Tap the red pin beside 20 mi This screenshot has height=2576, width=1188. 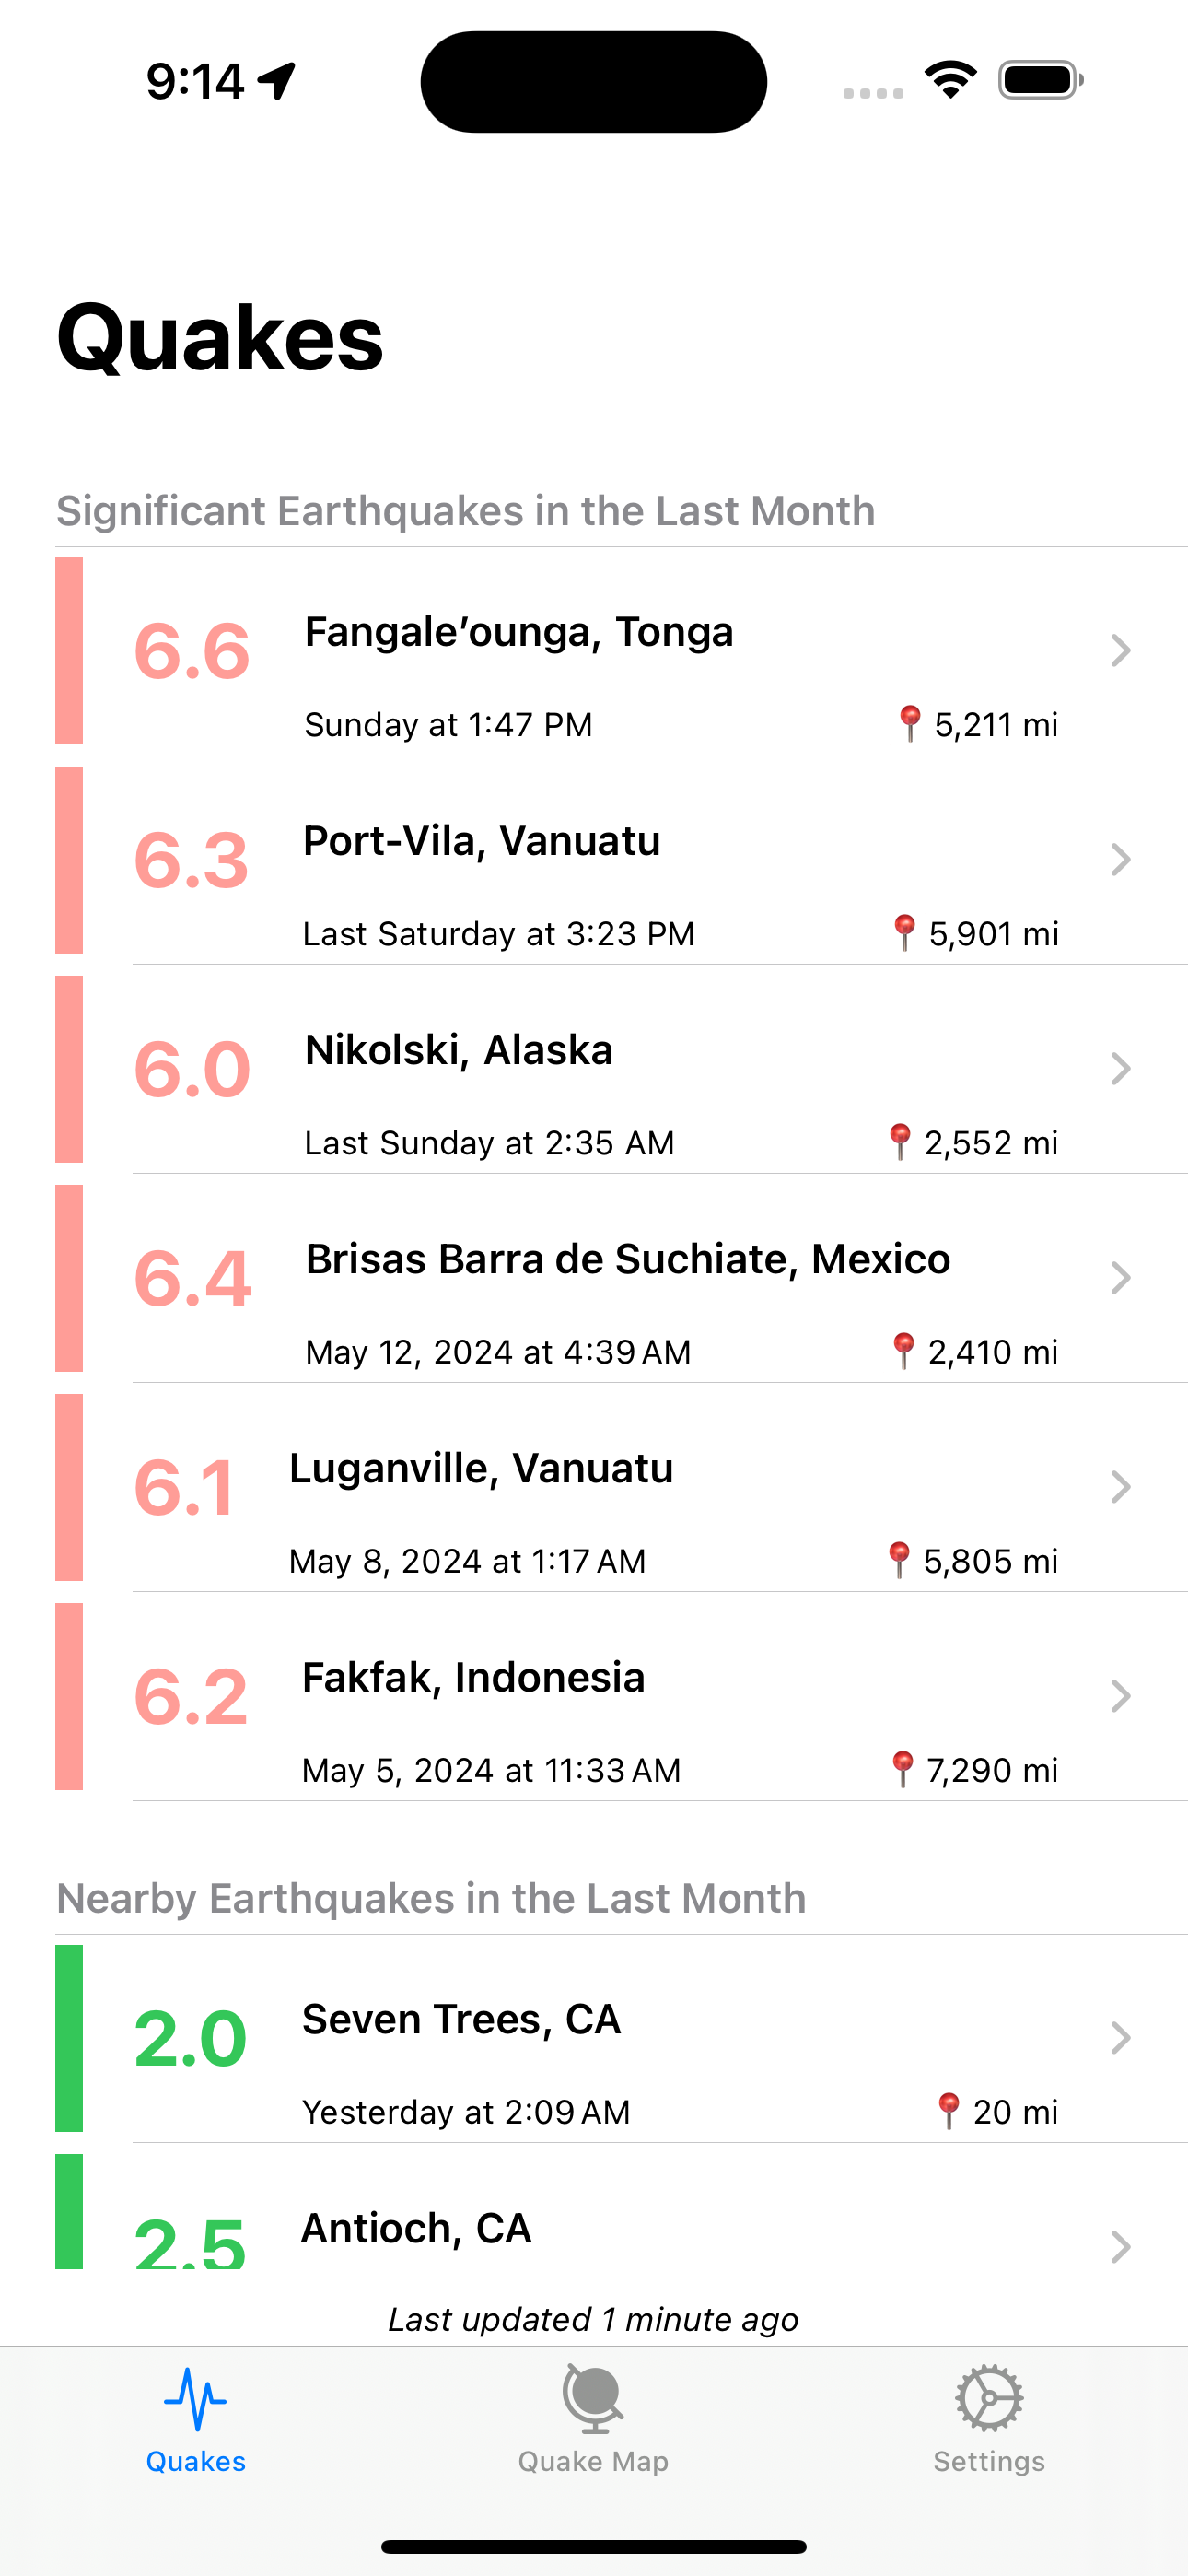click(948, 2110)
